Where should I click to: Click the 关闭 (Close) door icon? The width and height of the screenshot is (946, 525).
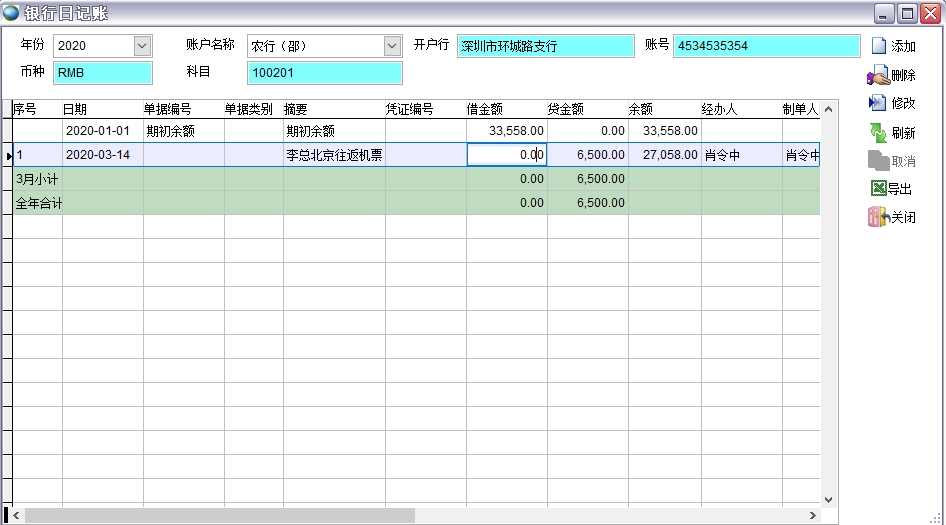tap(878, 217)
